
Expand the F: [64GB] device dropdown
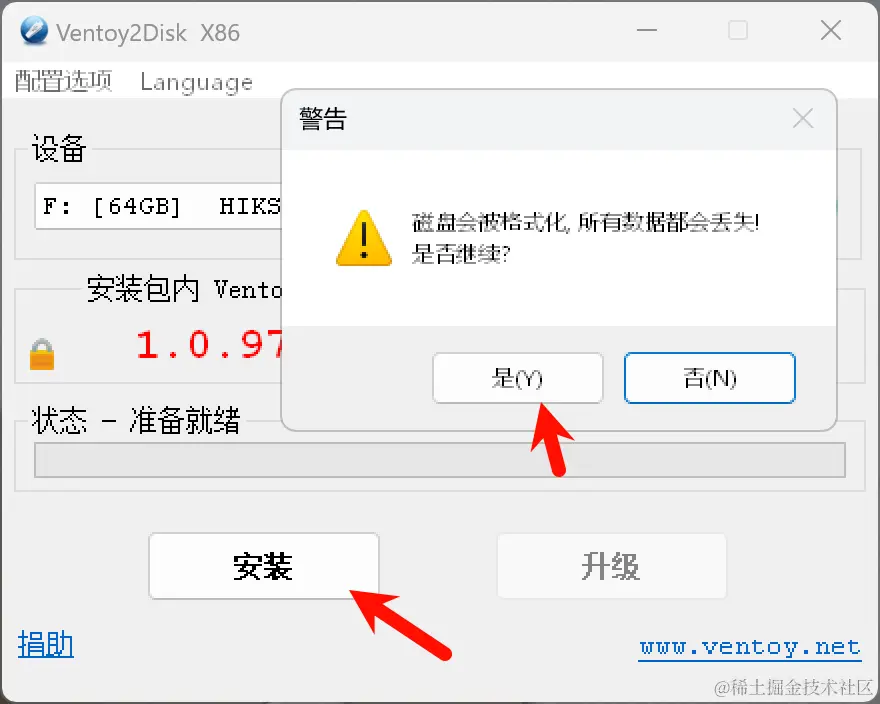(158, 206)
